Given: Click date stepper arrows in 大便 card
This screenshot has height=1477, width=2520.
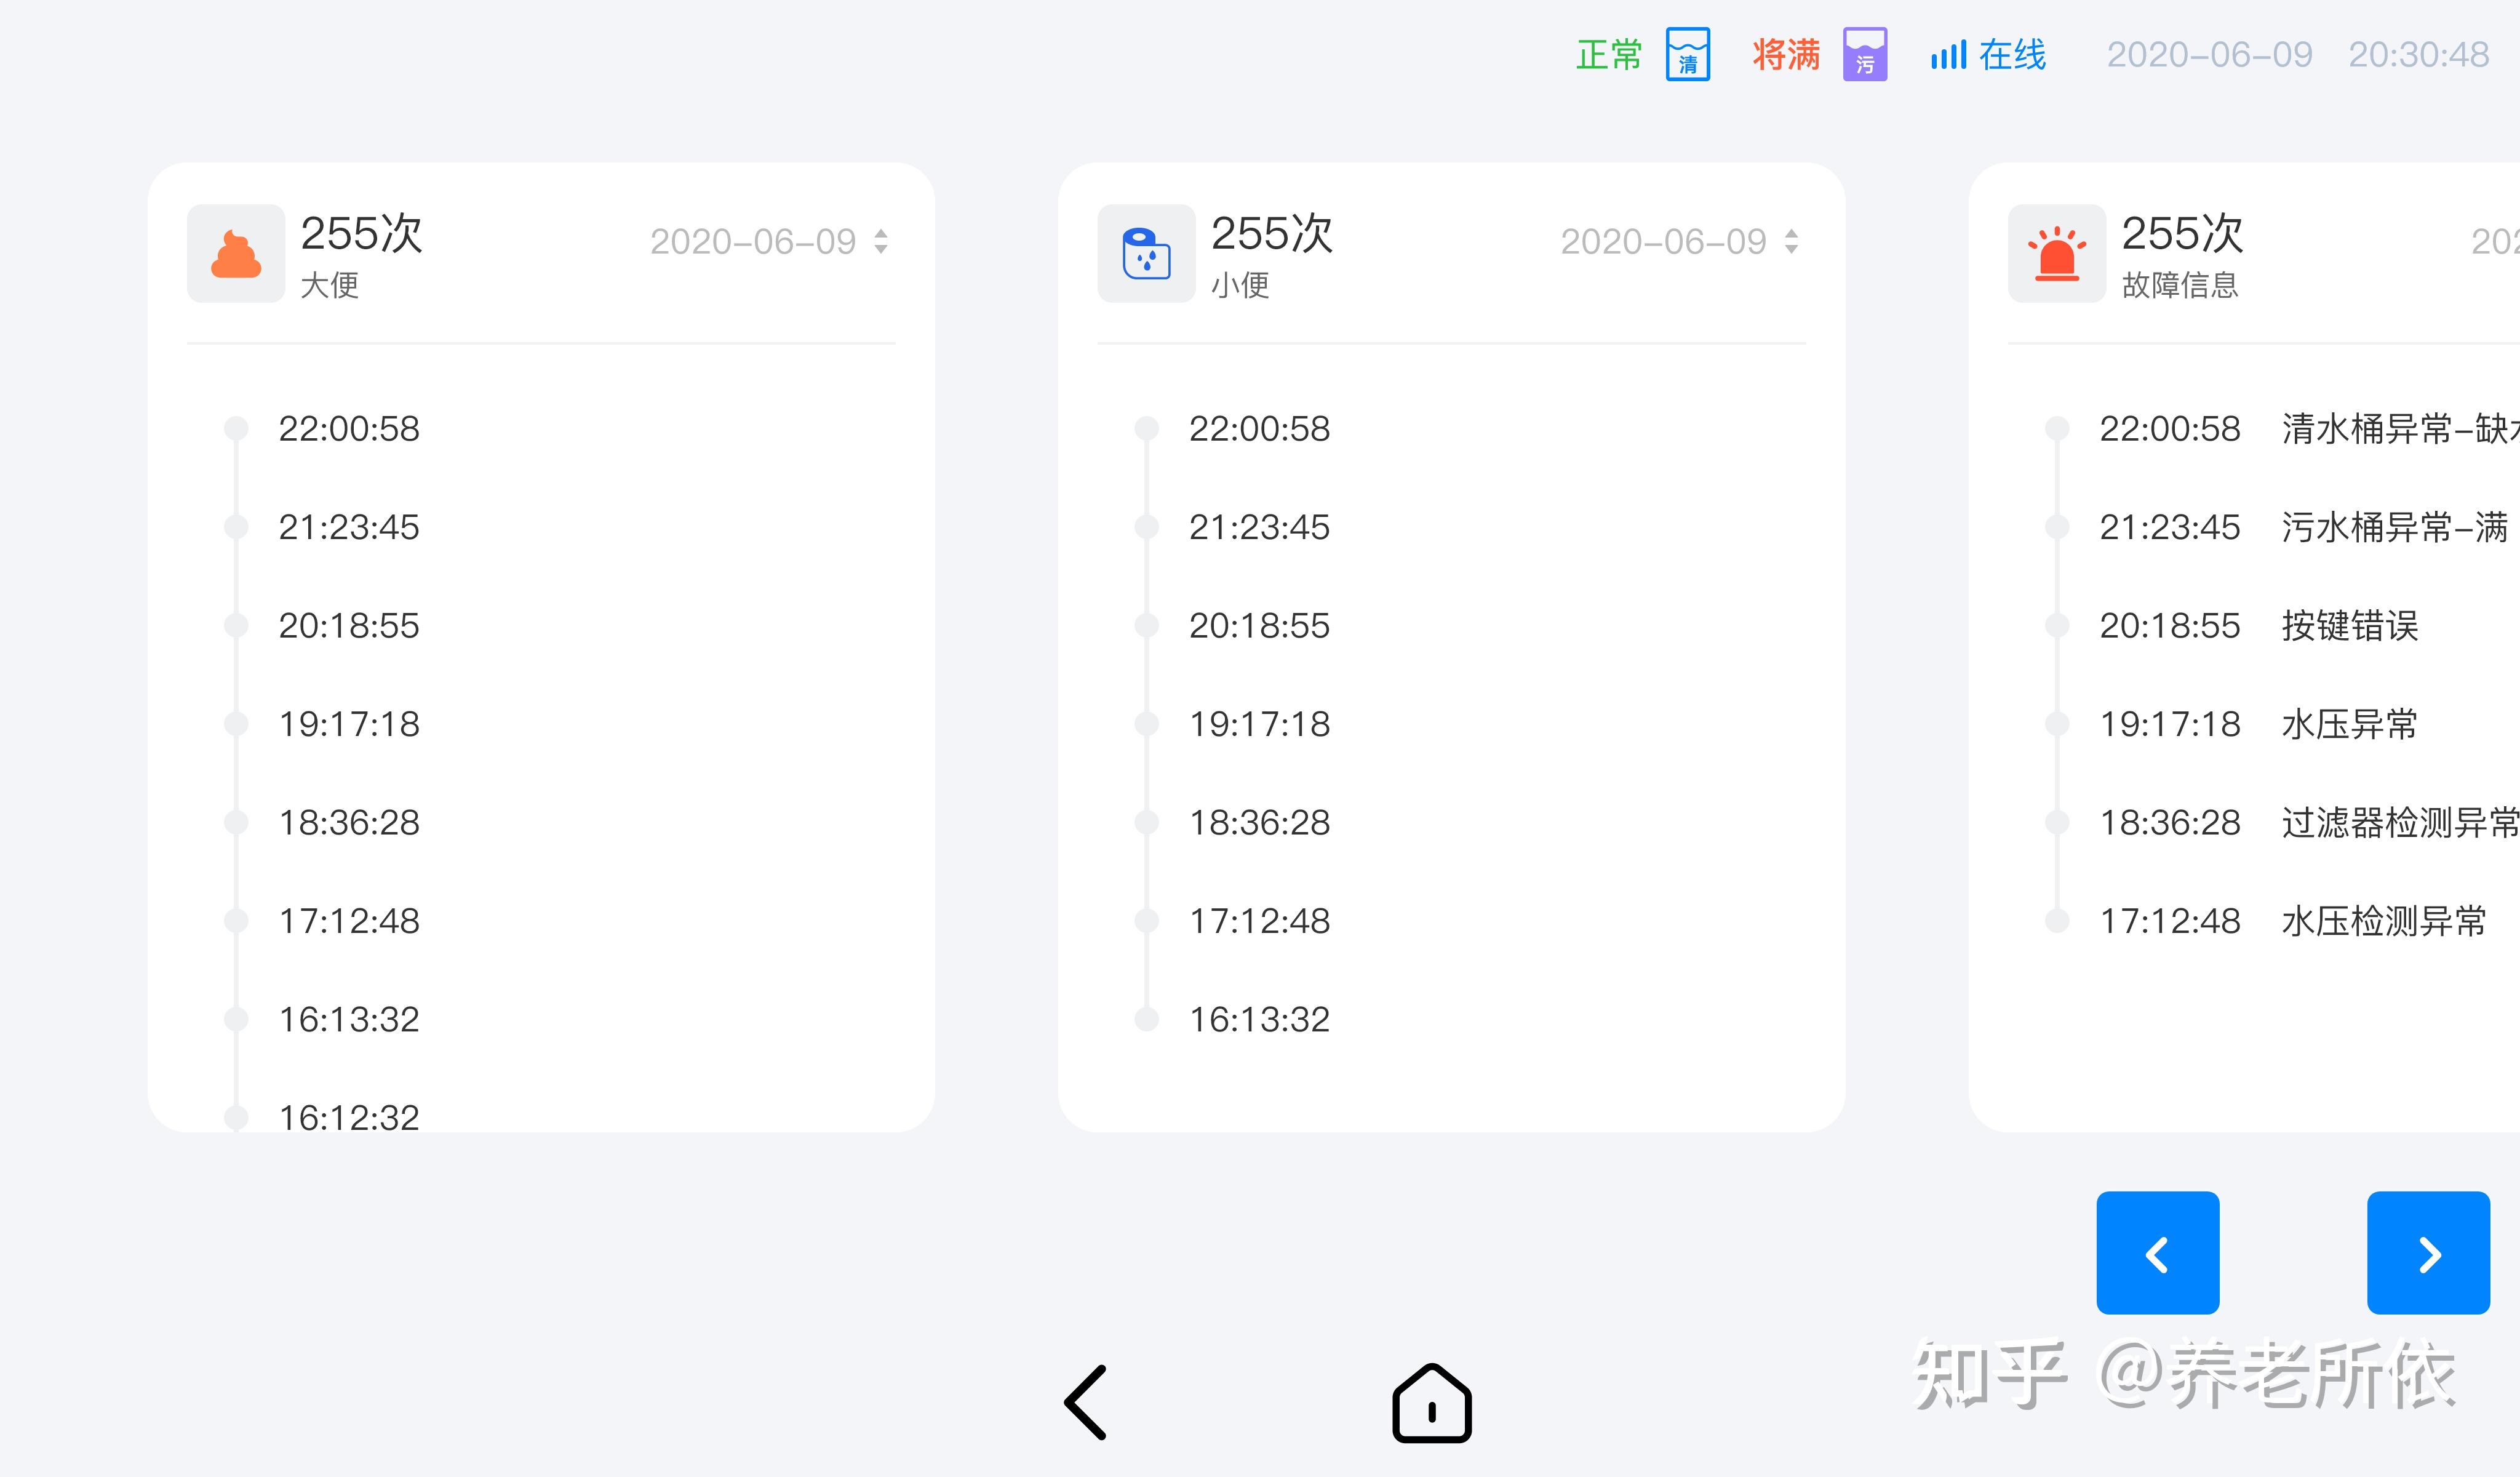Looking at the screenshot, I should point(880,242).
